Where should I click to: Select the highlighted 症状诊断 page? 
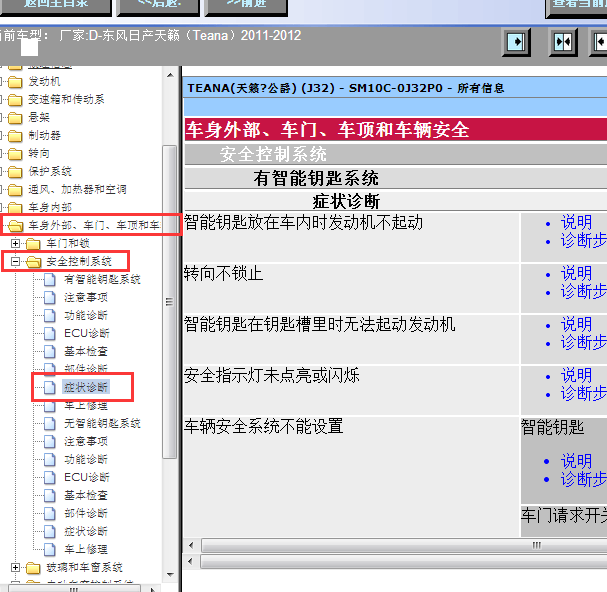pyautogui.click(x=86, y=387)
